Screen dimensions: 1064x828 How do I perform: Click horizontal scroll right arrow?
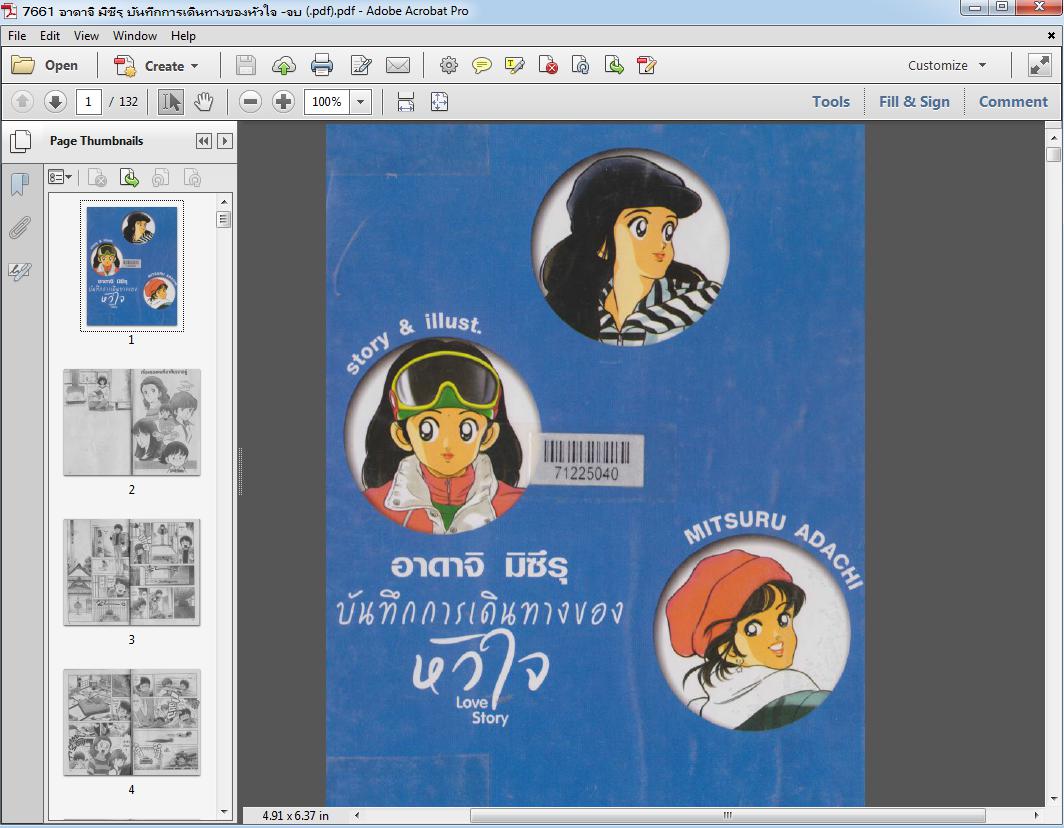pyautogui.click(x=1036, y=815)
